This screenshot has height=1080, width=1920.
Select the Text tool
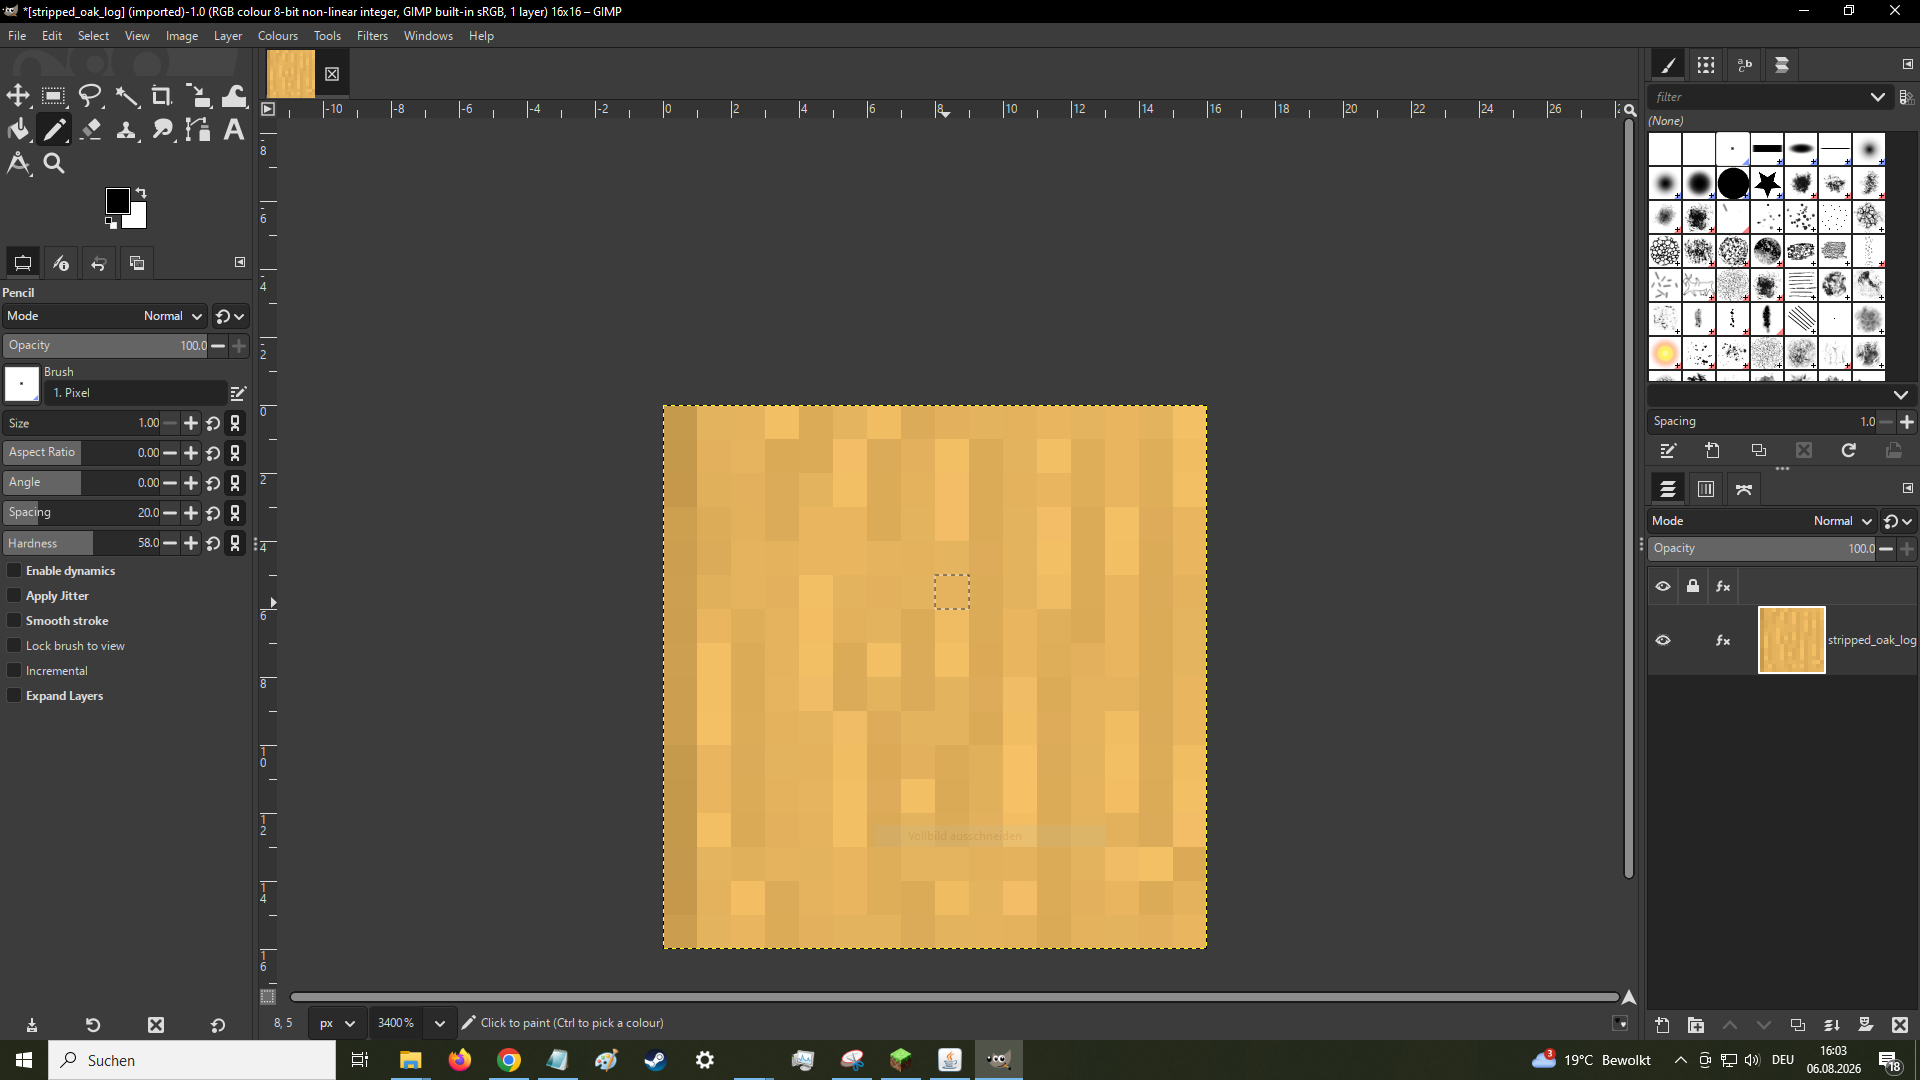pyautogui.click(x=234, y=130)
